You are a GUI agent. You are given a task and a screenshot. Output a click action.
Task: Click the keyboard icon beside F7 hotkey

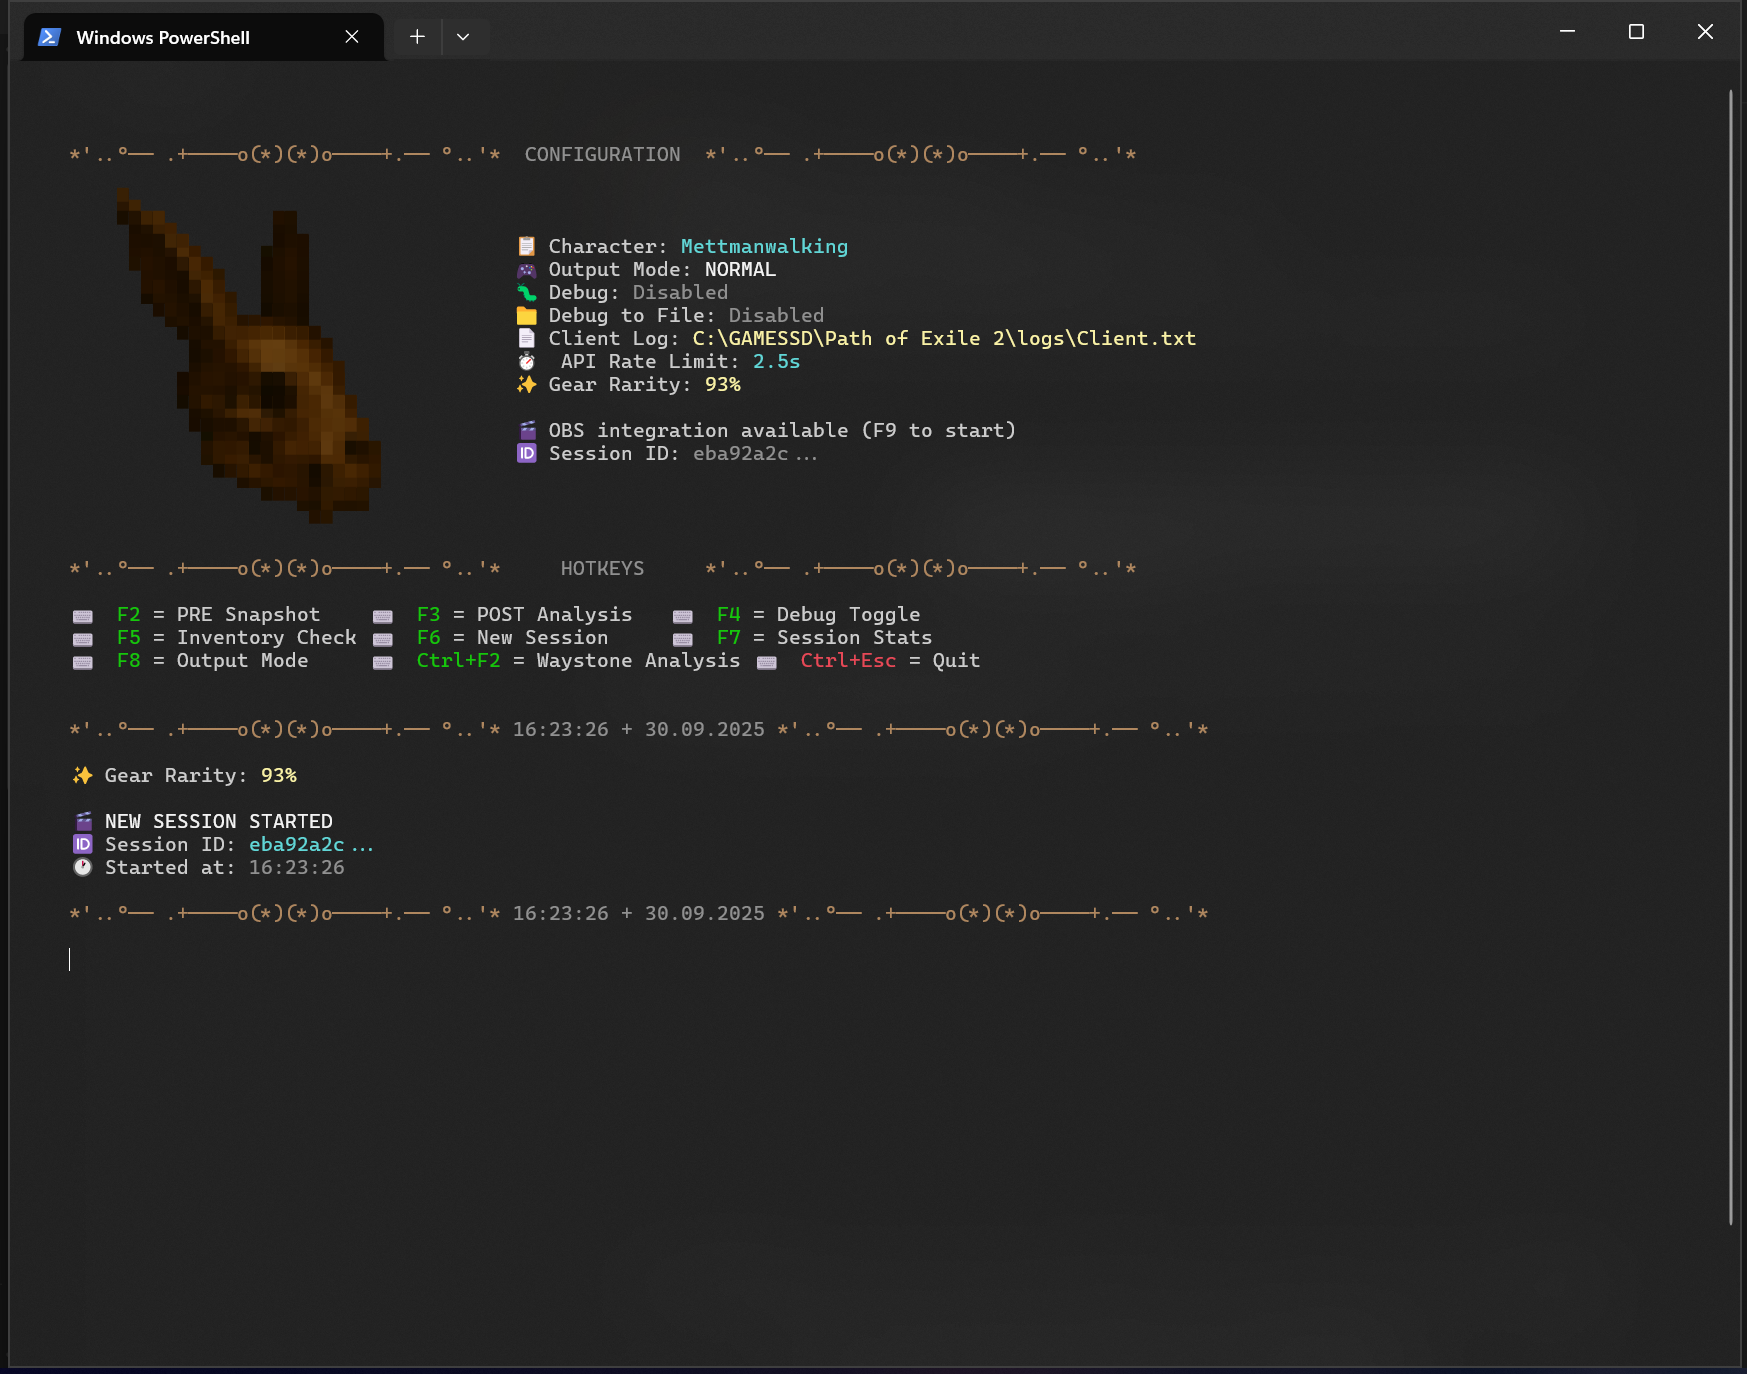coord(683,639)
